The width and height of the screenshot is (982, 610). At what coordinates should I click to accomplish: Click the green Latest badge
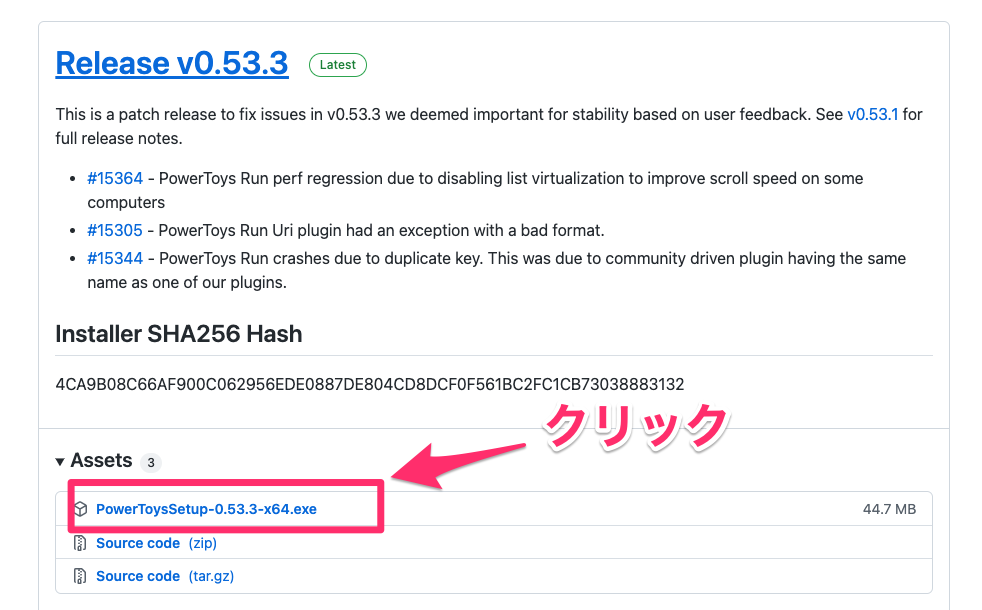(x=338, y=65)
